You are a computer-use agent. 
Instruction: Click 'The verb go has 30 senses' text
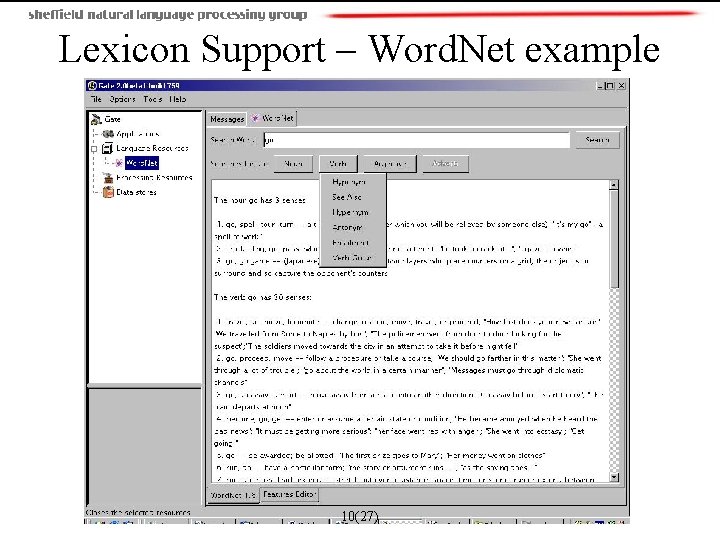(x=263, y=298)
